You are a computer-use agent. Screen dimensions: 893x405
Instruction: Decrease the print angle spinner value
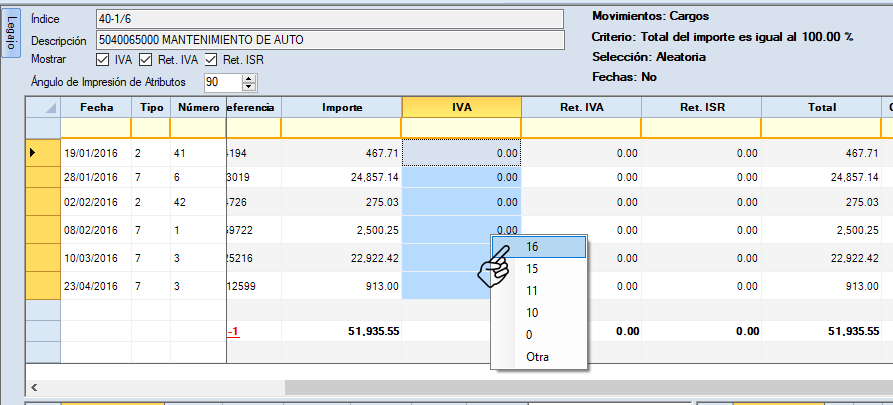(246, 86)
